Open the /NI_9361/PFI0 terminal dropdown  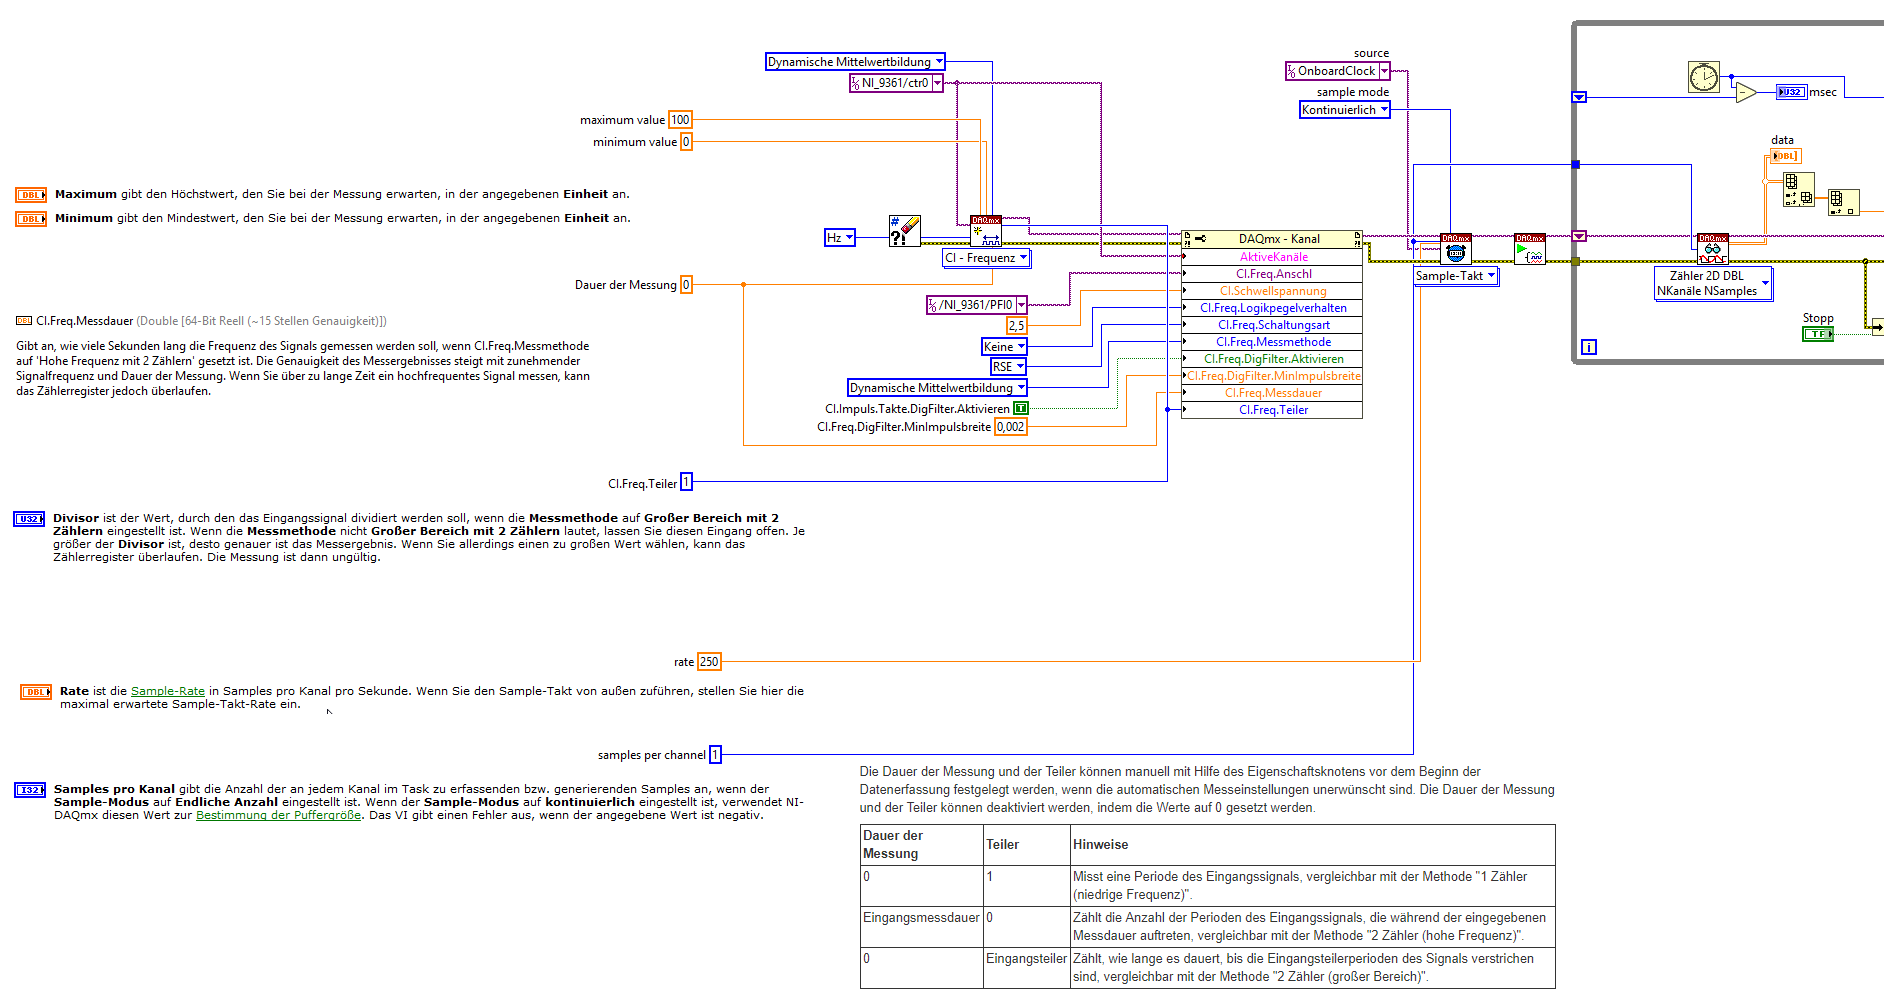[977, 305]
